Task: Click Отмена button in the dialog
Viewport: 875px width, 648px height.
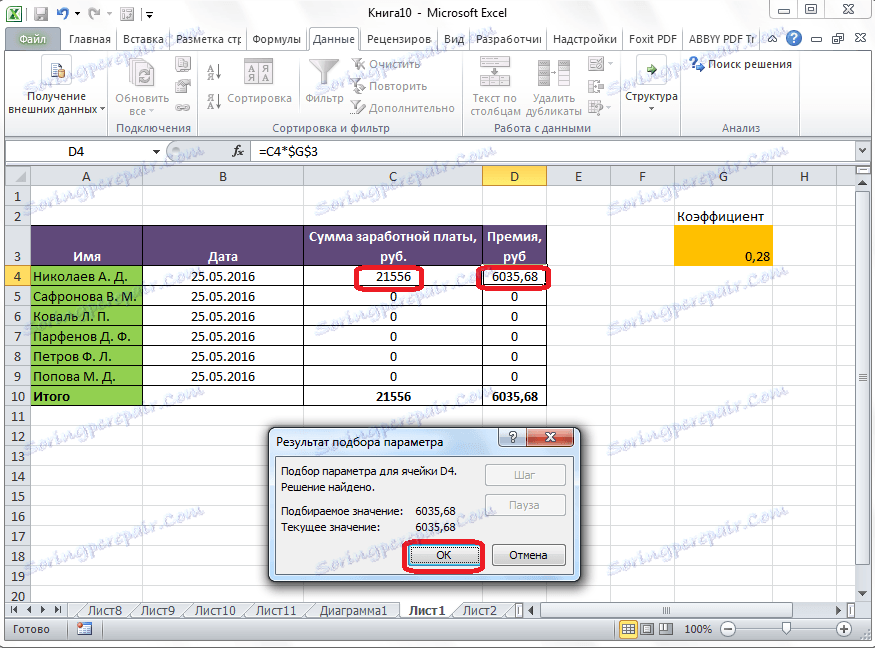Action: pos(528,554)
